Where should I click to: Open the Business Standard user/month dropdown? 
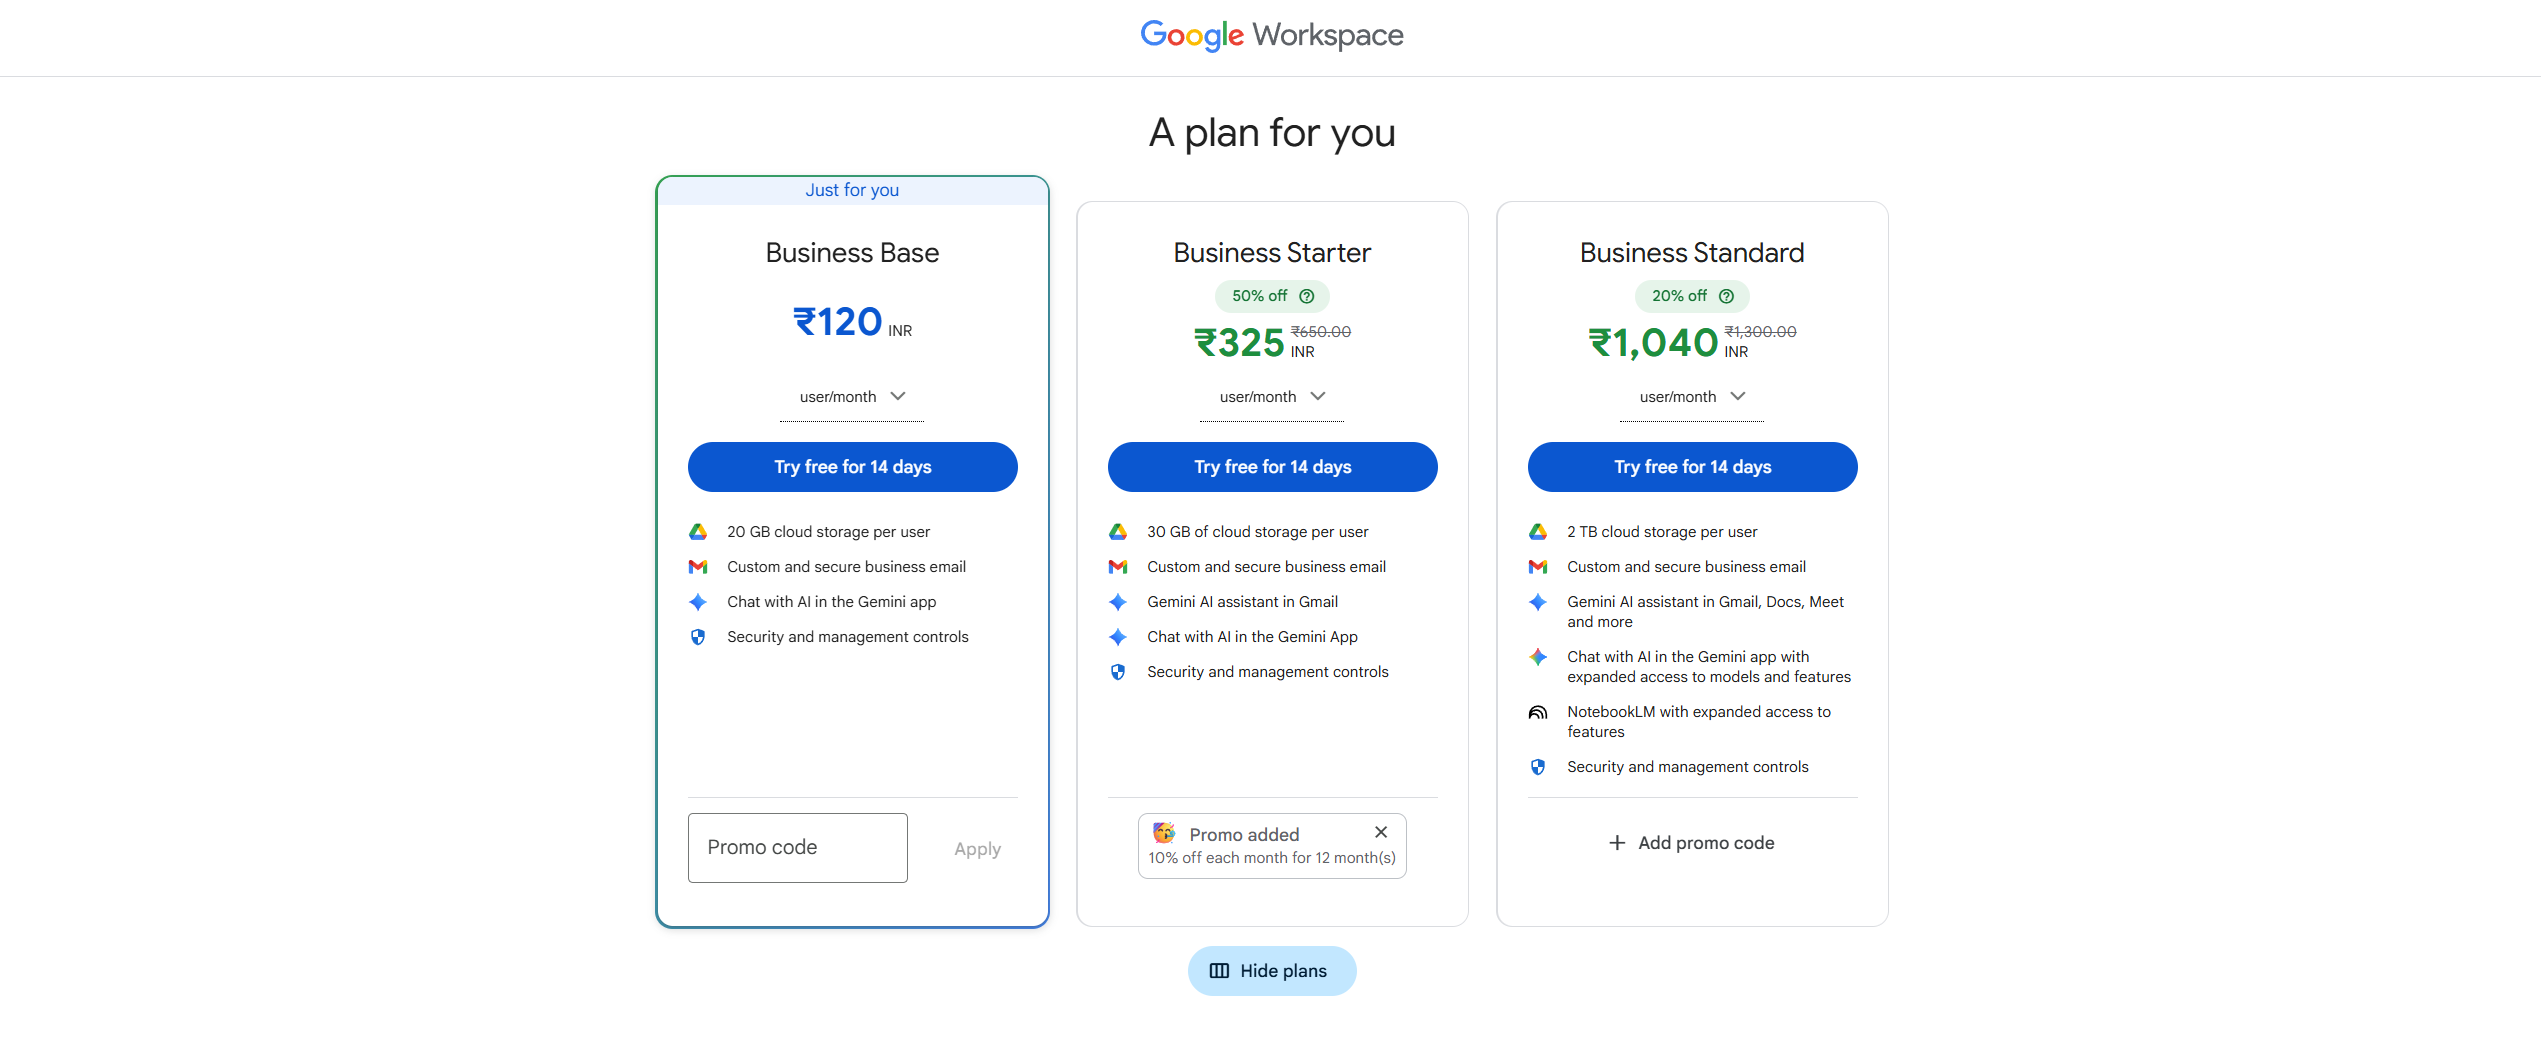pos(1692,397)
